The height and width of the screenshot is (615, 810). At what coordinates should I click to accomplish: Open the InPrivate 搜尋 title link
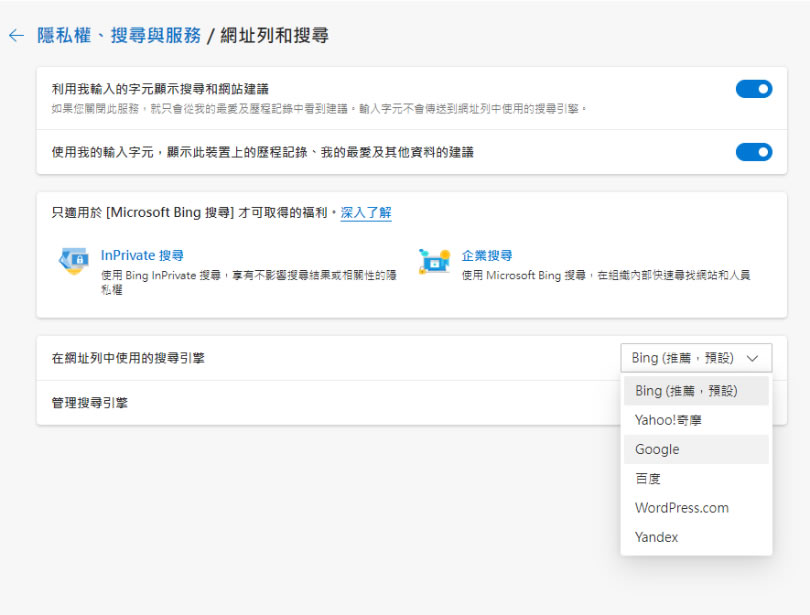tap(142, 256)
